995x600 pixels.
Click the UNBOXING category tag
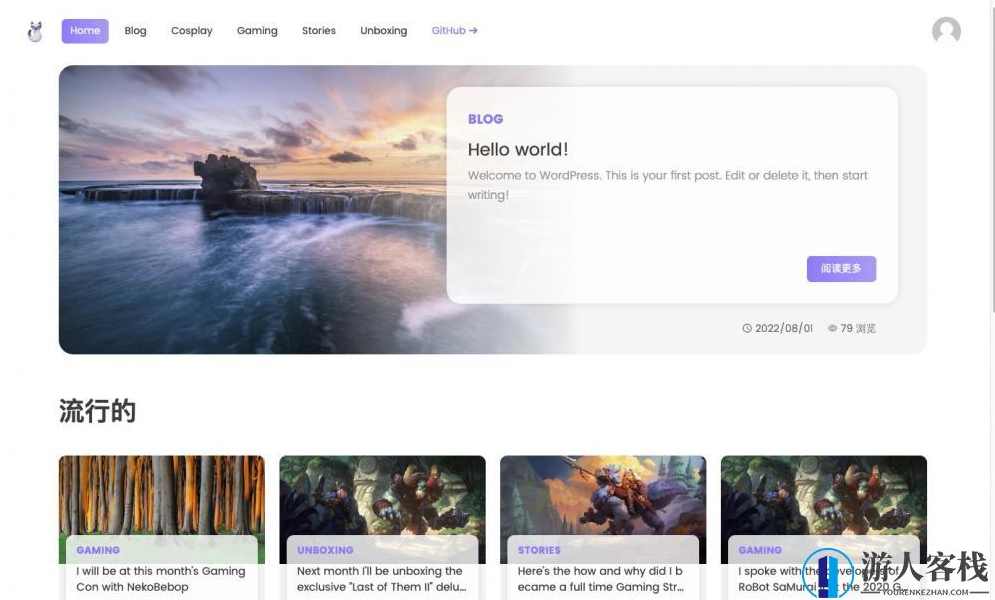(x=325, y=550)
